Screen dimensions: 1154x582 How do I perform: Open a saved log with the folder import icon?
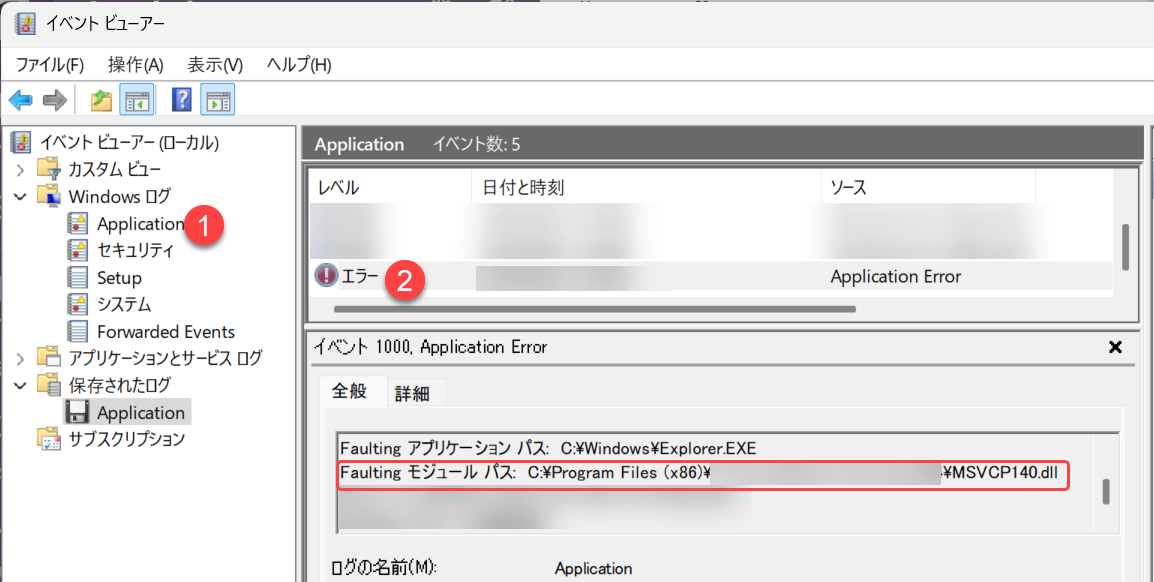pos(100,99)
